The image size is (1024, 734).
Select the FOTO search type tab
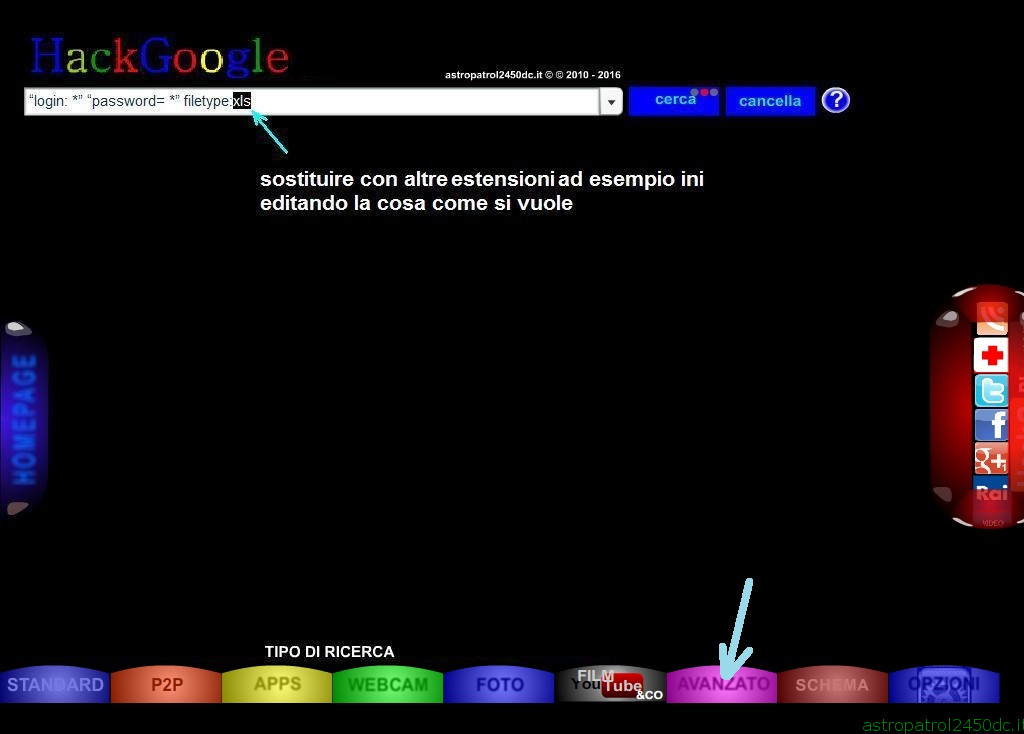pos(499,684)
